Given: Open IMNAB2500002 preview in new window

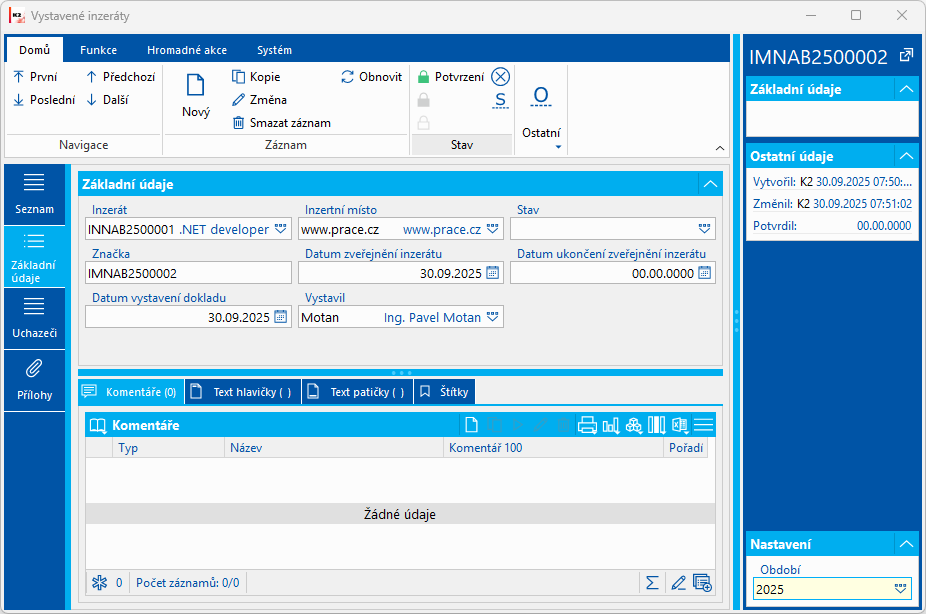Looking at the screenshot, I should [x=906, y=56].
